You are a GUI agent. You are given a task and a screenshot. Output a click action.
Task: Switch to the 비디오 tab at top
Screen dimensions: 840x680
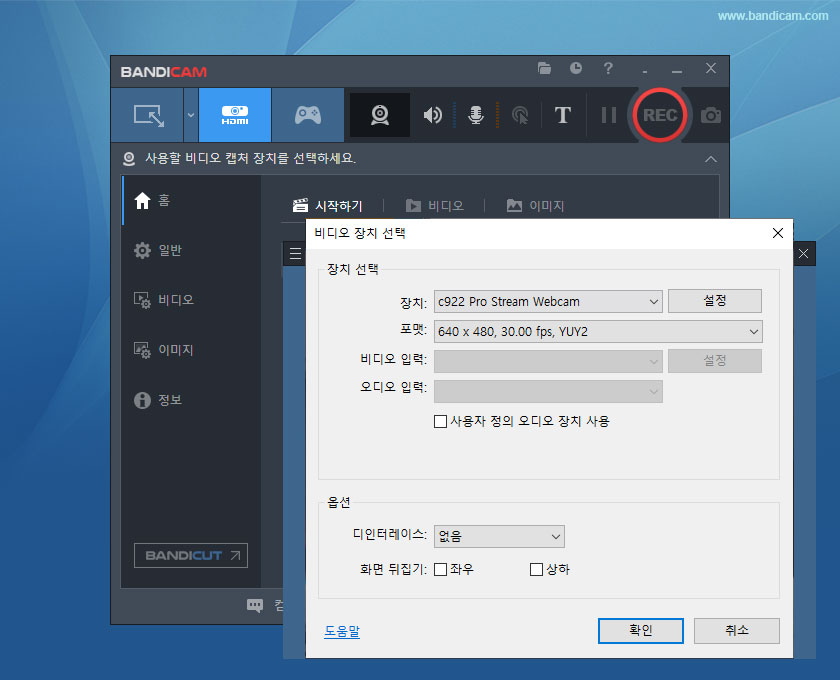click(434, 206)
